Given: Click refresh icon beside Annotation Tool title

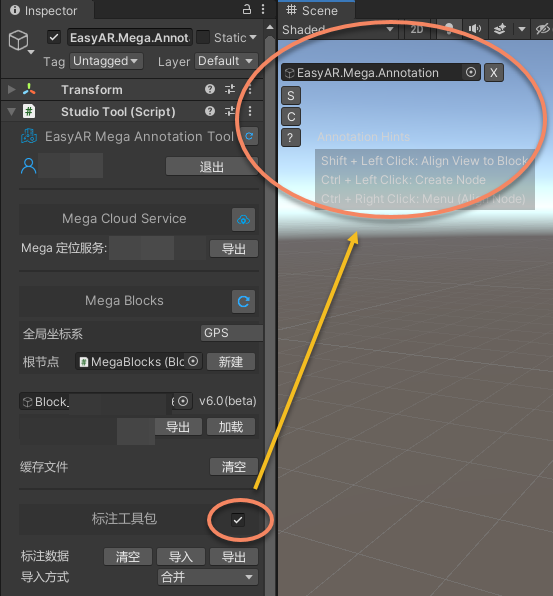Looking at the screenshot, I should (x=249, y=136).
